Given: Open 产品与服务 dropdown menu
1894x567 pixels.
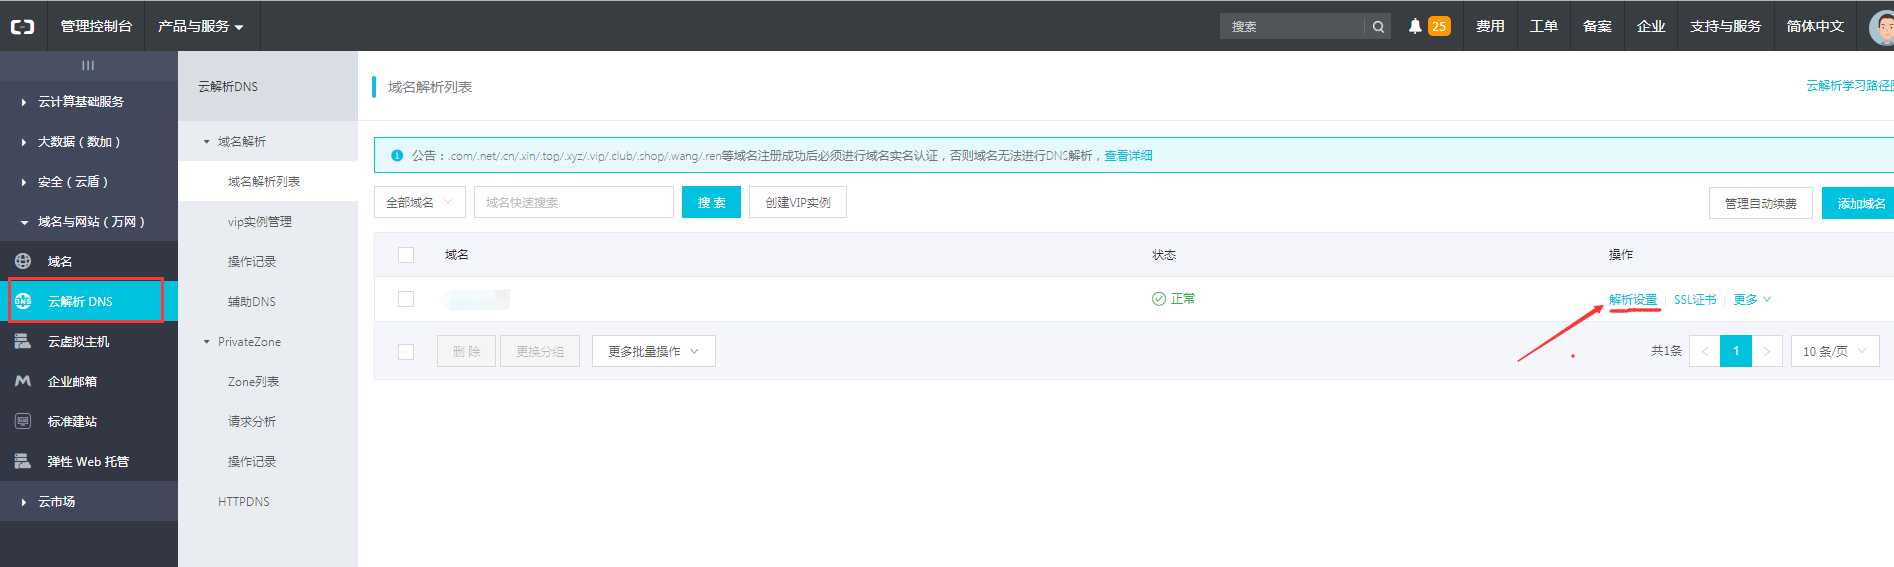Looking at the screenshot, I should [201, 26].
